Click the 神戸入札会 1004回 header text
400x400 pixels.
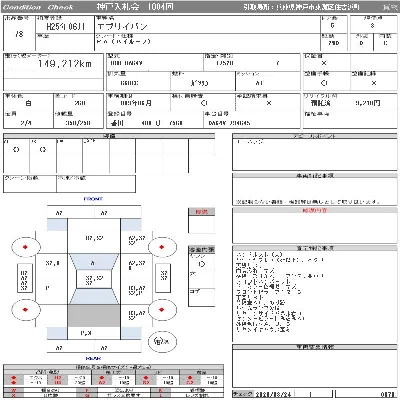pyautogui.click(x=135, y=7)
